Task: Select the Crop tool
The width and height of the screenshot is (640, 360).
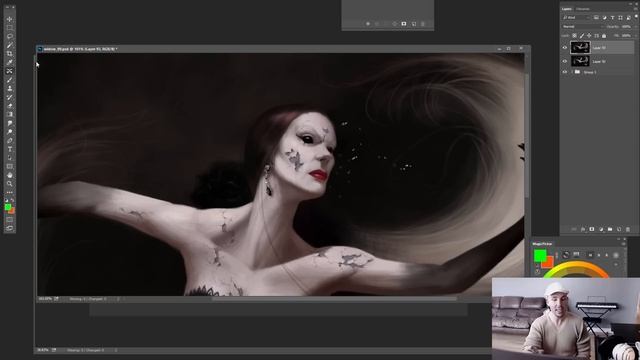Action: click(9, 53)
